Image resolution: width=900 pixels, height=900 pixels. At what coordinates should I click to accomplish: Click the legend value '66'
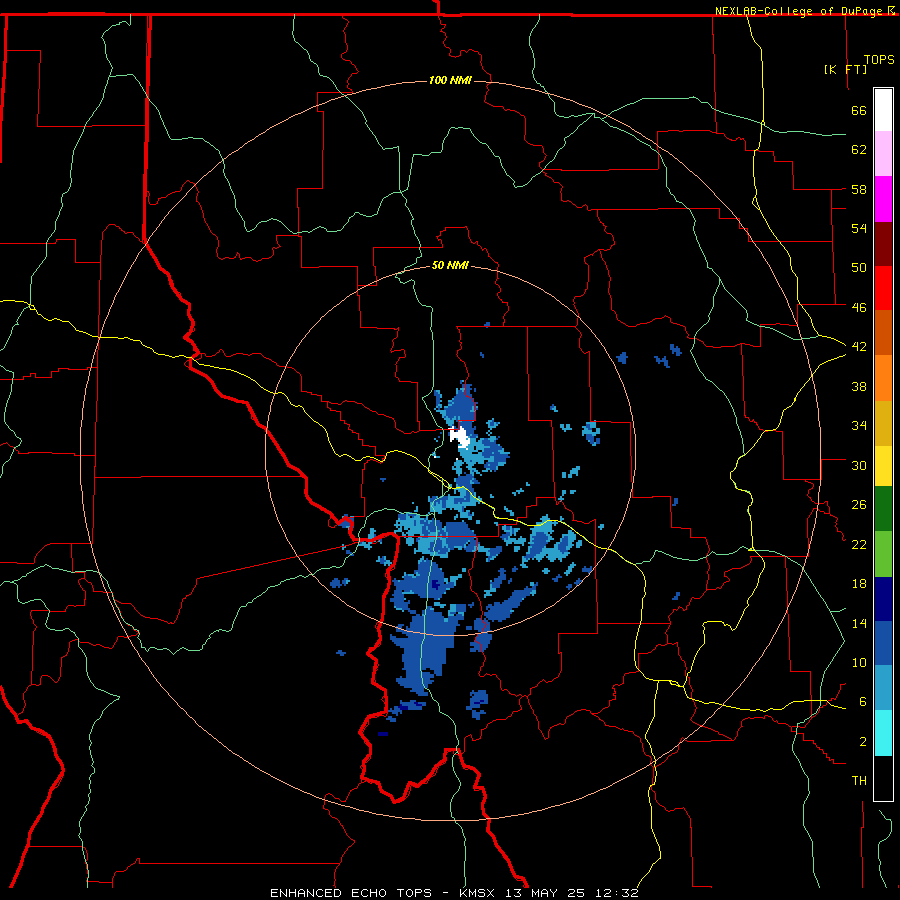pyautogui.click(x=859, y=110)
